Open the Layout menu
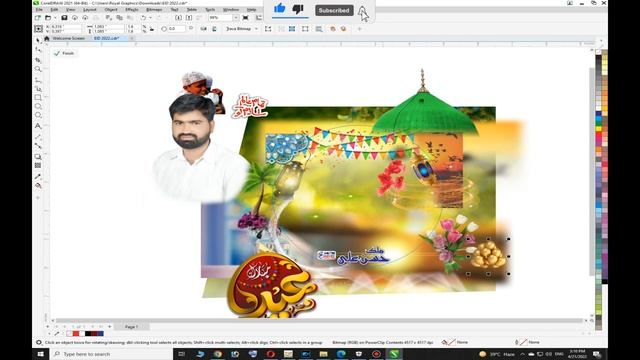Viewport: 640px width, 360px height. (x=90, y=9)
